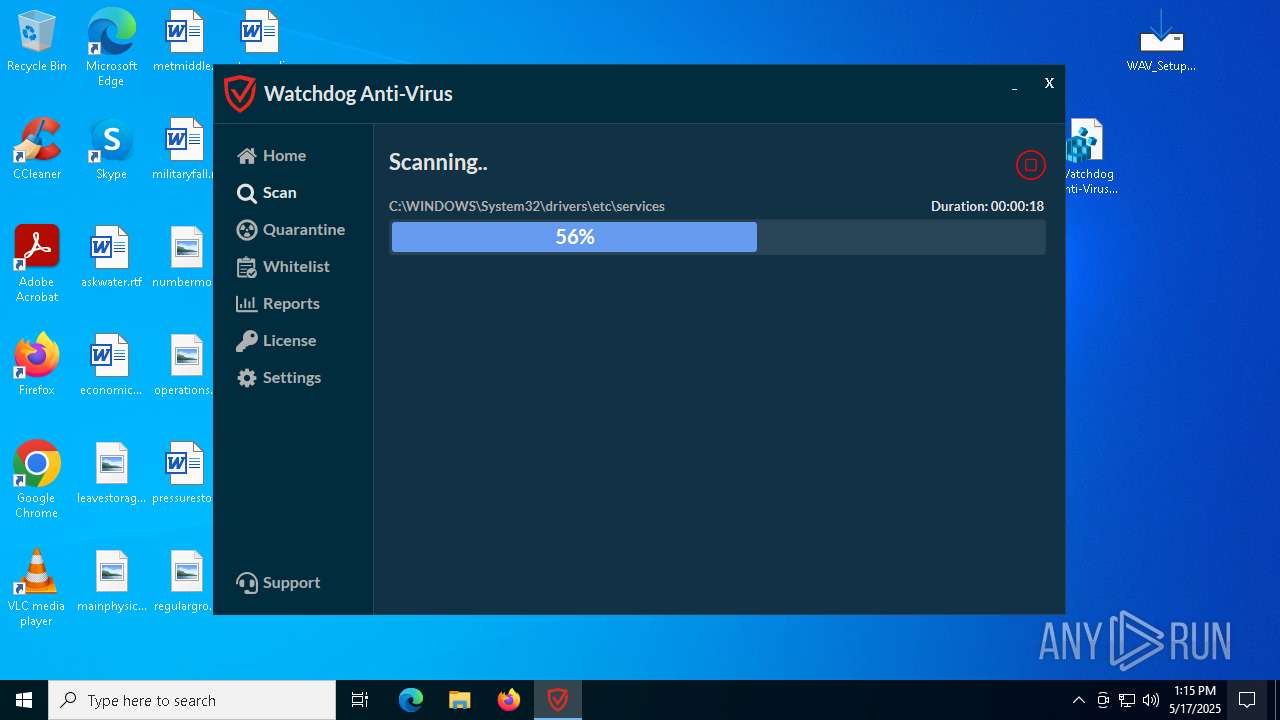Stop the scan with the red stop button
The width and height of the screenshot is (1280, 720).
[1030, 165]
